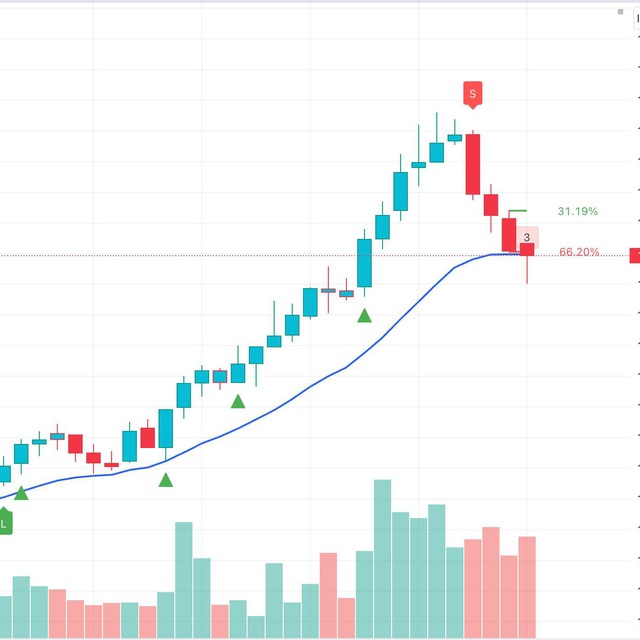
Task: Click the pink label showing number 3
Action: pos(527,237)
